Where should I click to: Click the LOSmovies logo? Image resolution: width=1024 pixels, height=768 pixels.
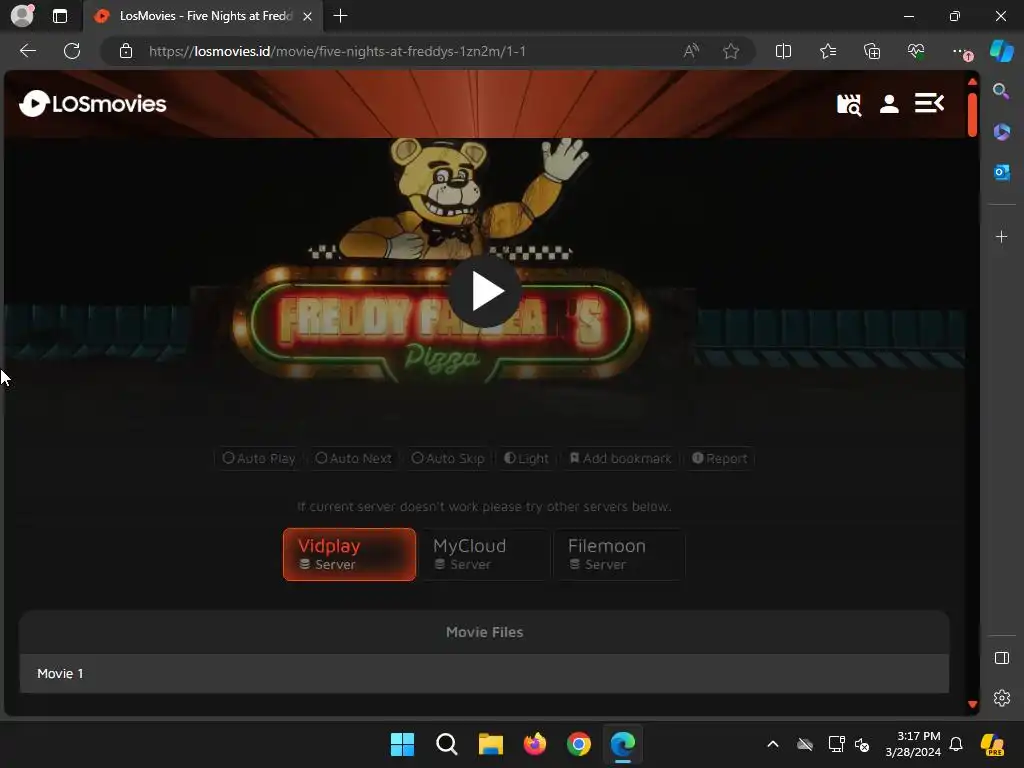[x=93, y=104]
